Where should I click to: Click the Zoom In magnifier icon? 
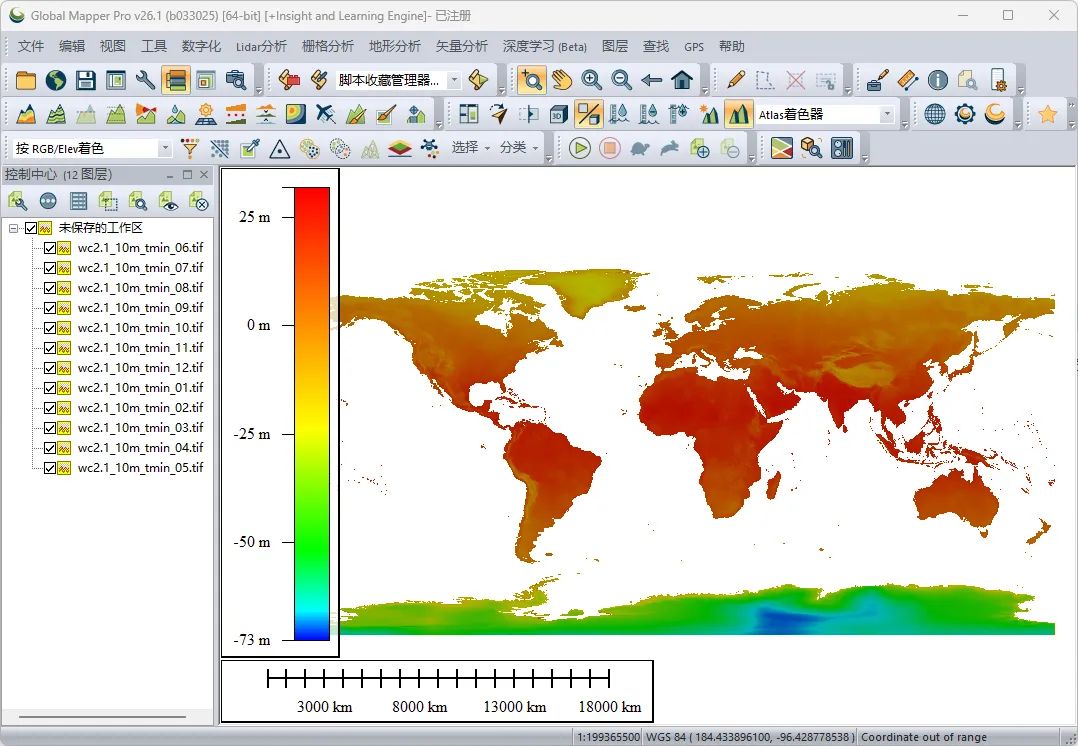point(591,80)
